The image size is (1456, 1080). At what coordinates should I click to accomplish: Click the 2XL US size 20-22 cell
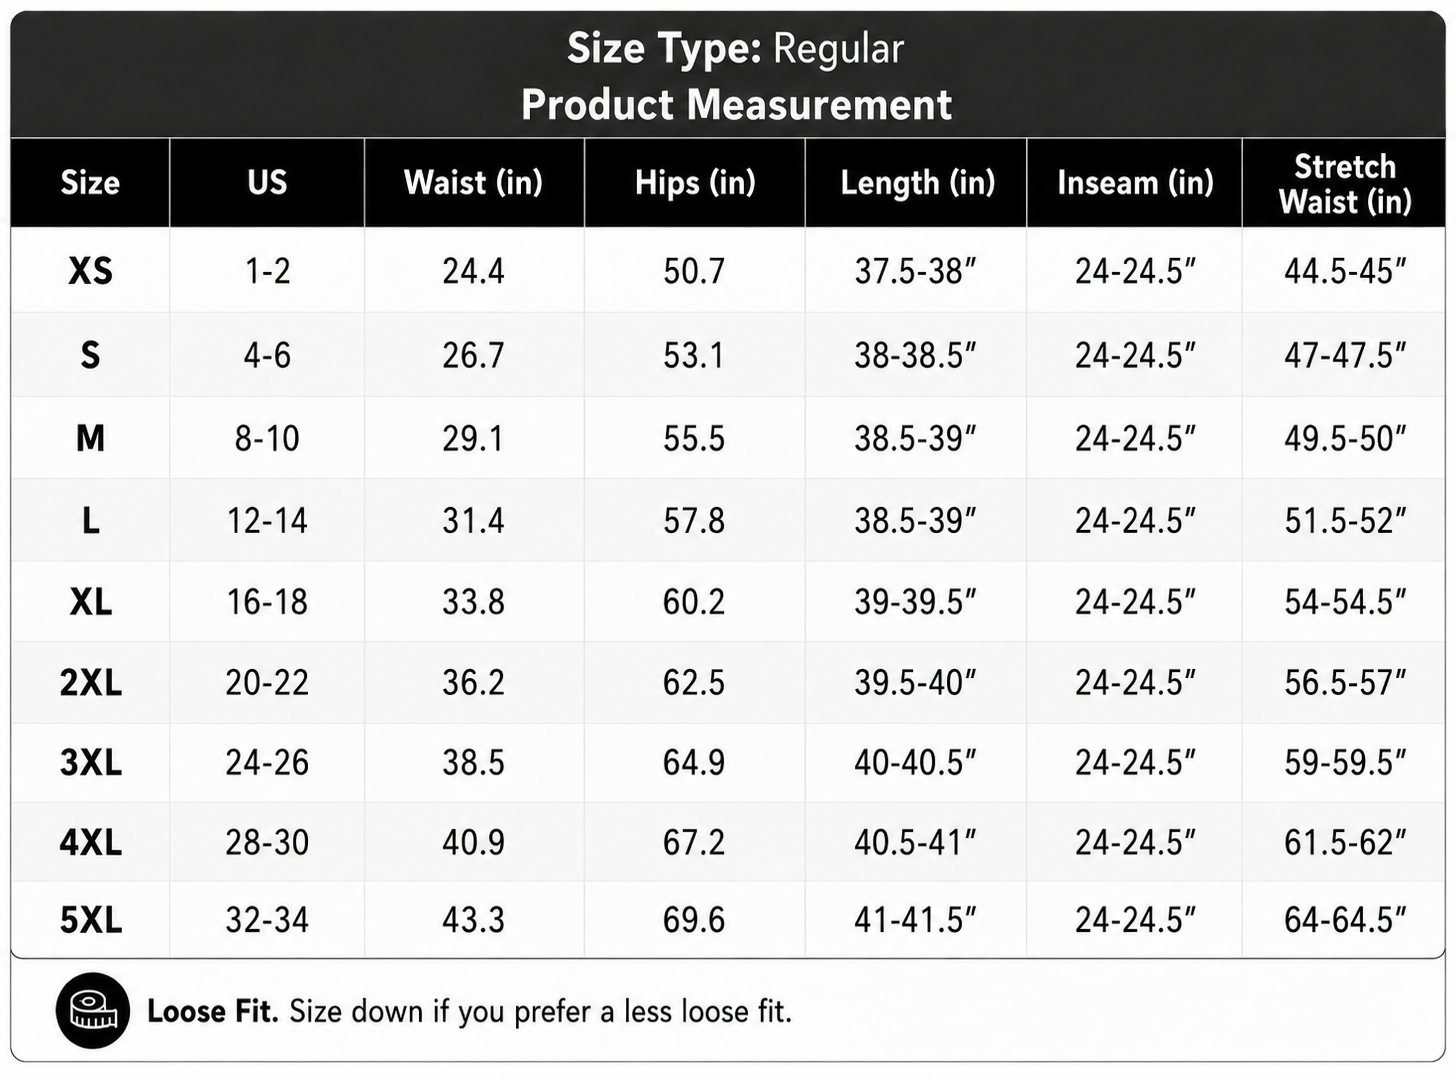pos(267,683)
